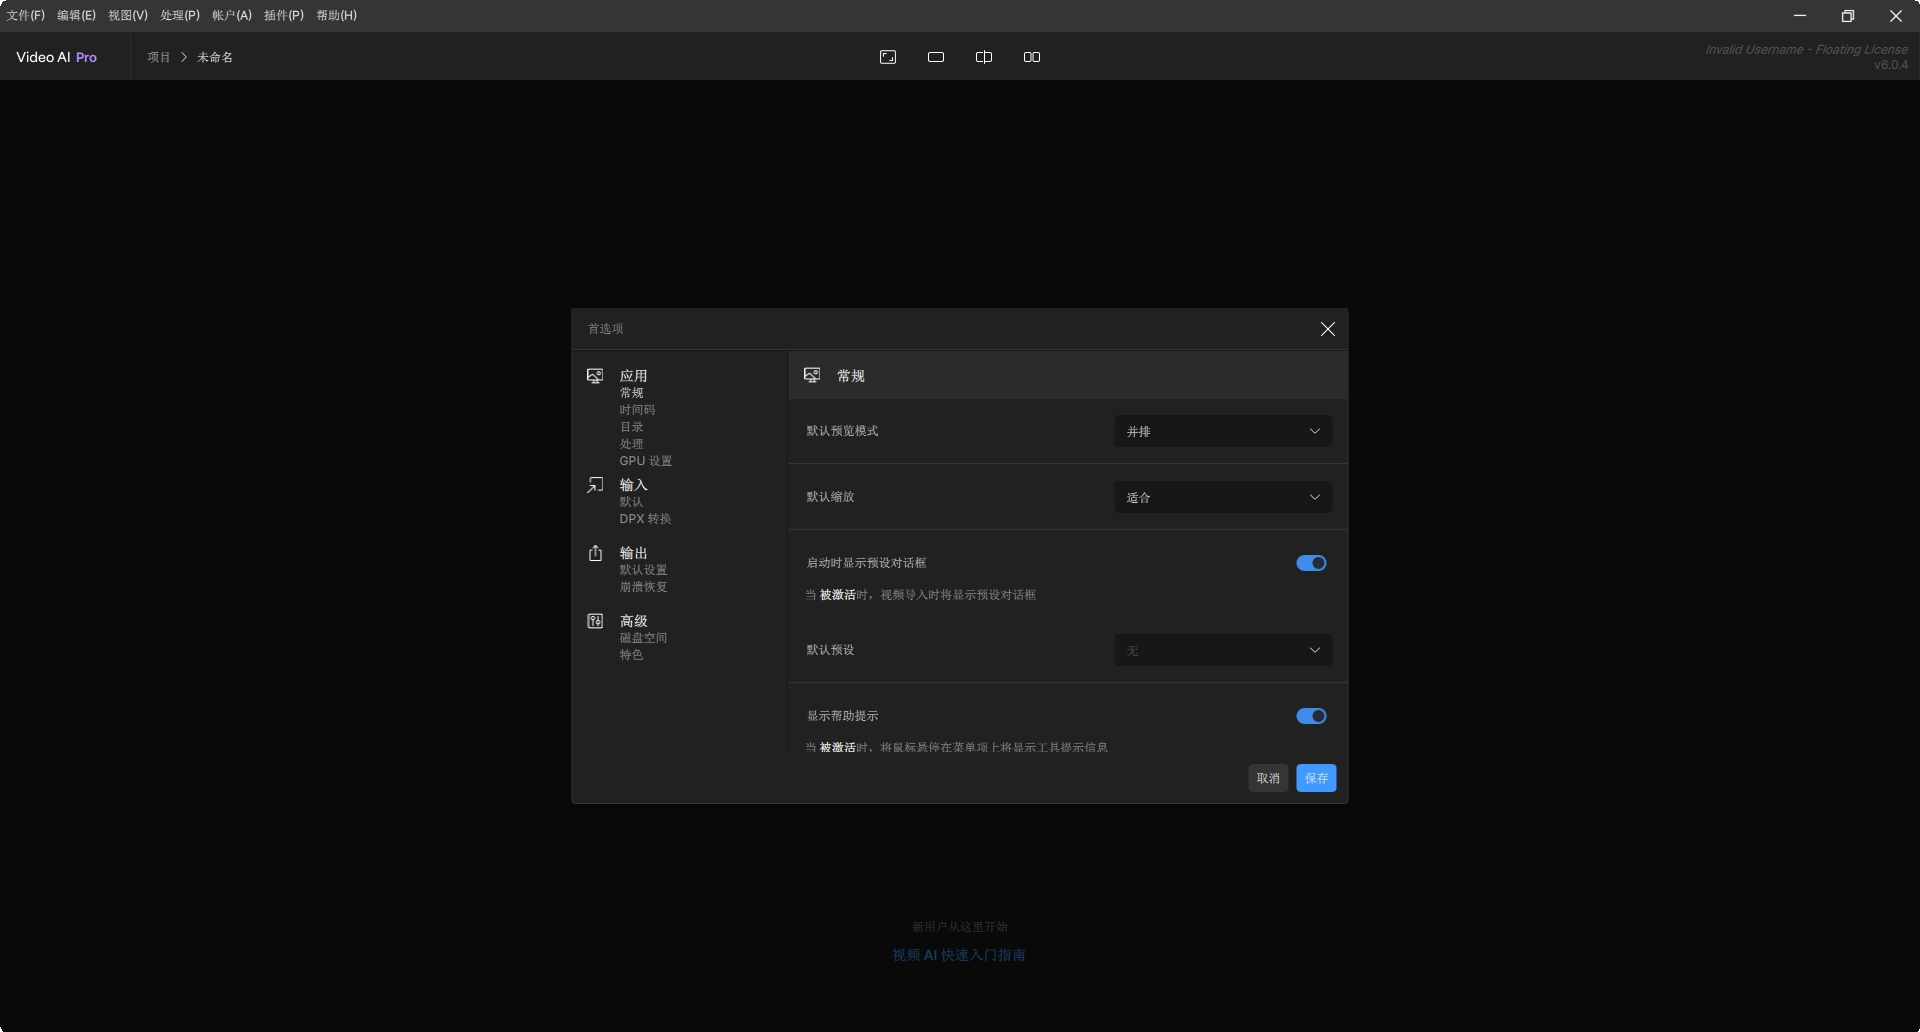Open the 帮助(H) menu
The height and width of the screenshot is (1032, 1920).
click(336, 16)
